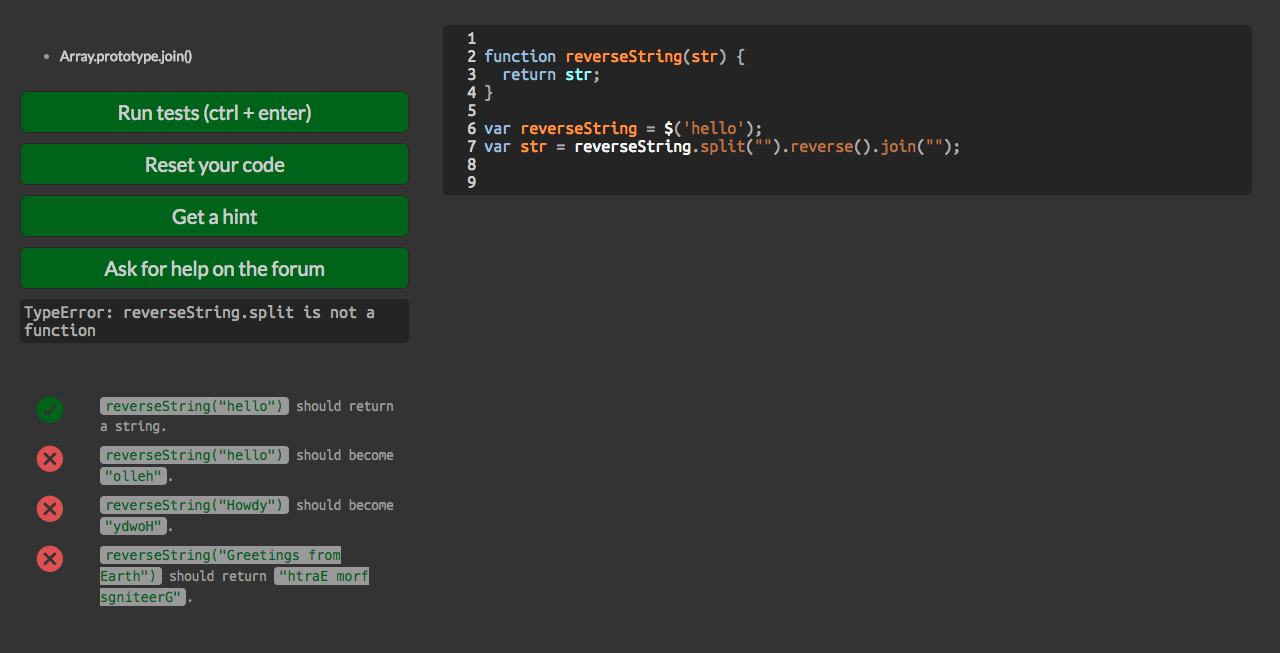Ask for help on the forum

pyautogui.click(x=214, y=269)
